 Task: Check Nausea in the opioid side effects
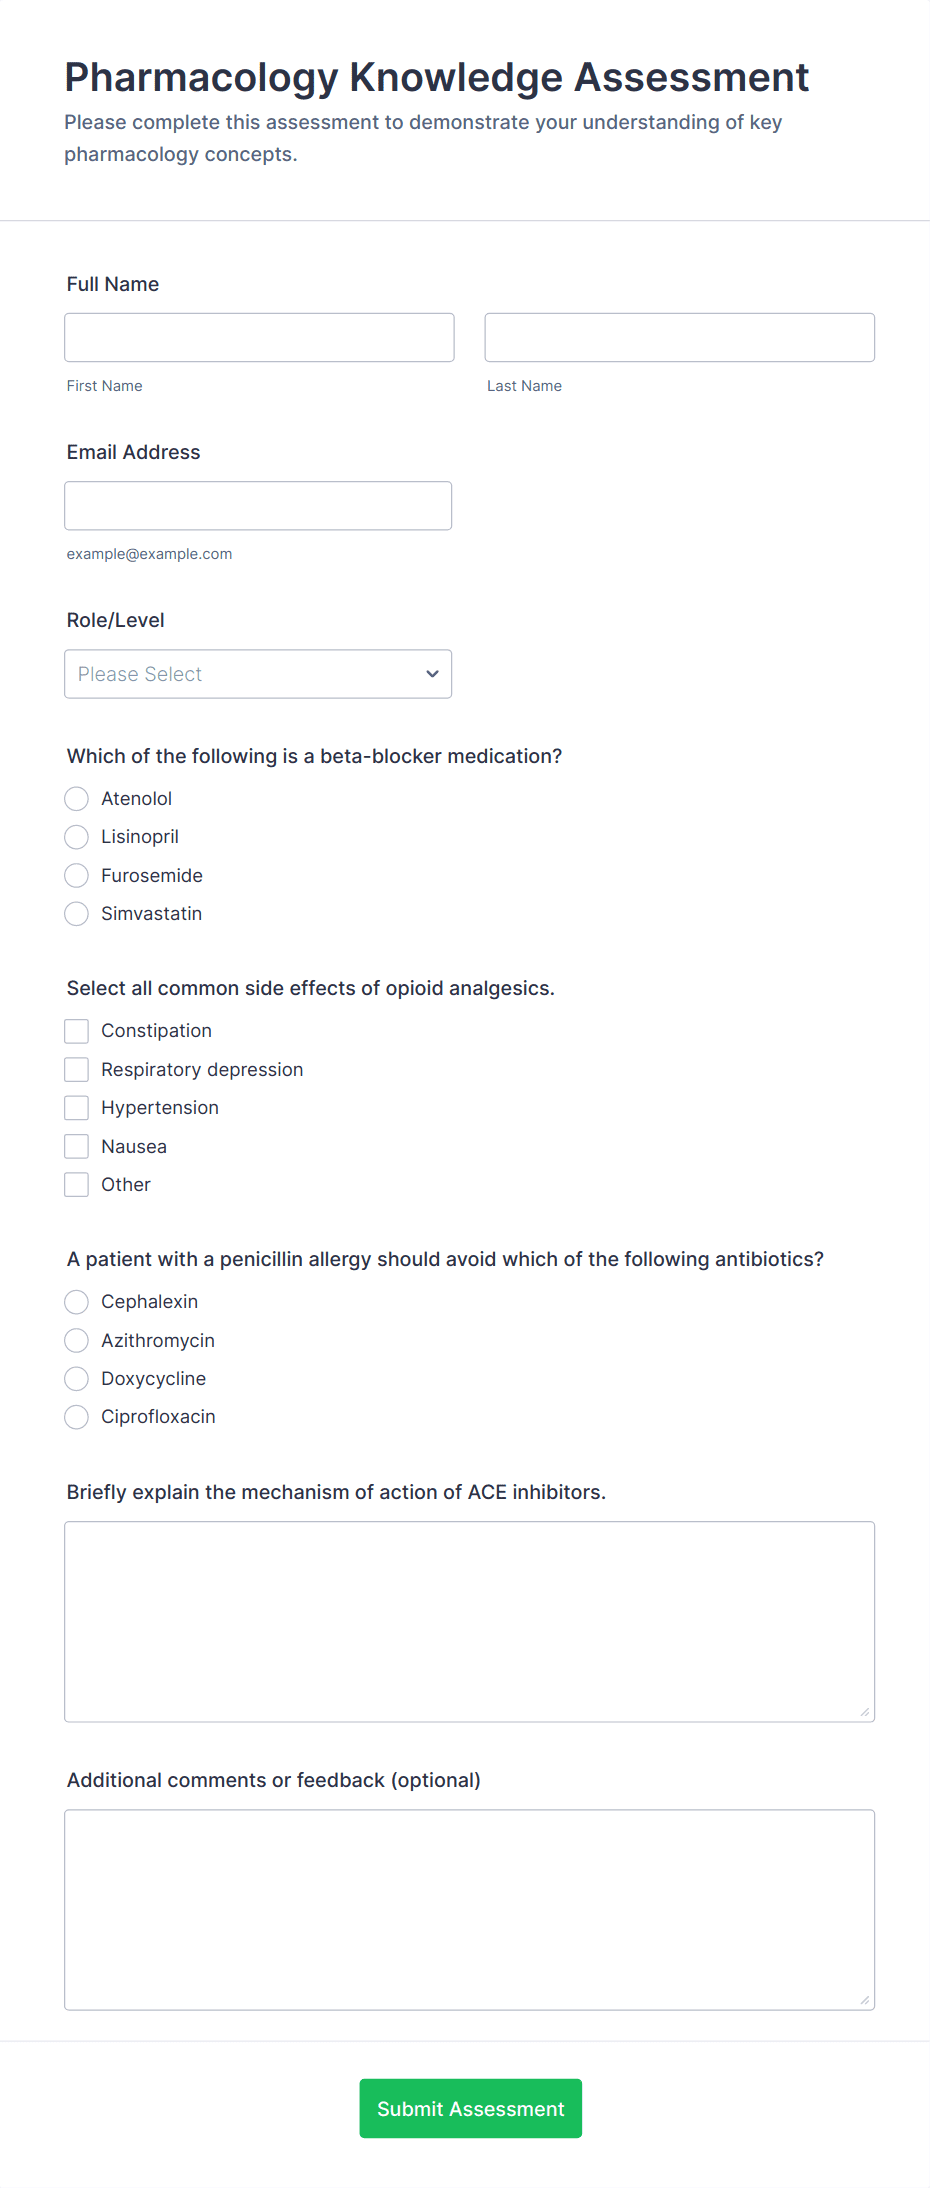pyautogui.click(x=76, y=1146)
